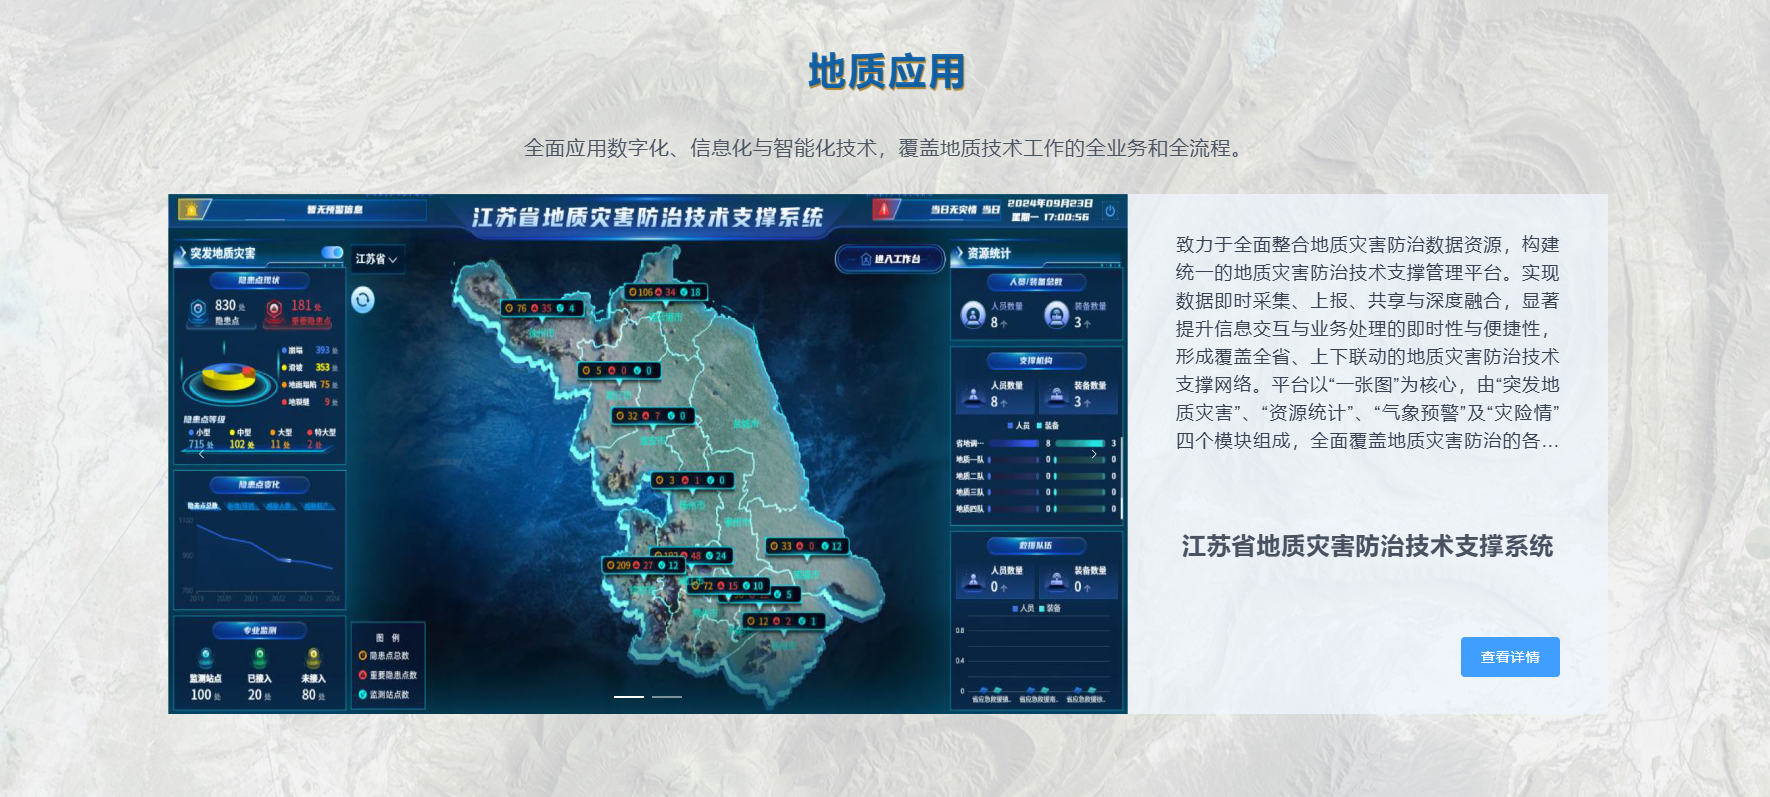Screen dimensions: 1770x797
Task: Click the 进入工作台 button
Action: tap(891, 259)
